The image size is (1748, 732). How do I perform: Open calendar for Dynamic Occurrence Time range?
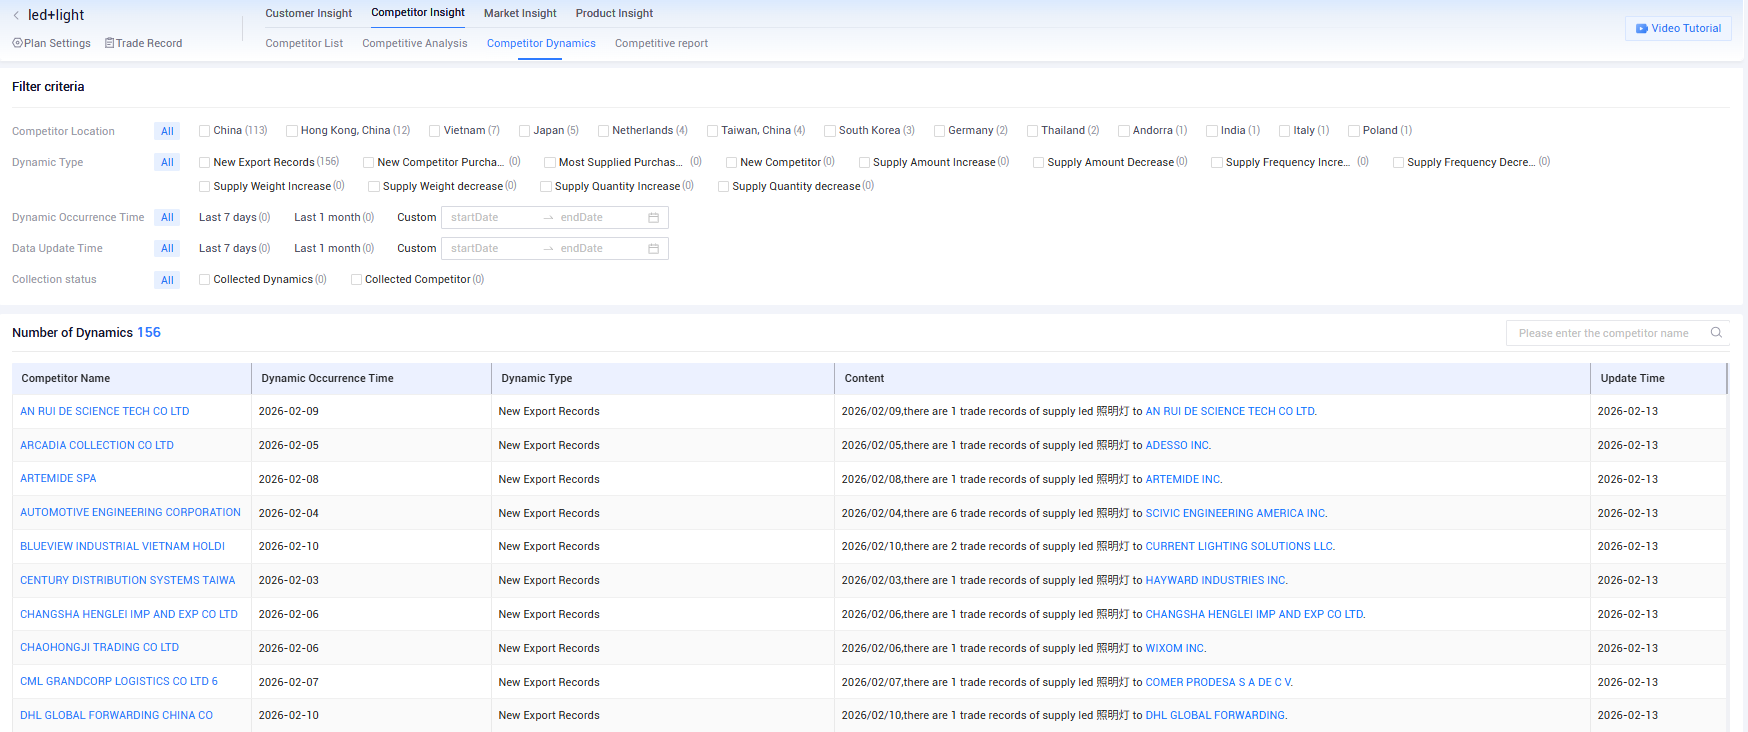[653, 218]
